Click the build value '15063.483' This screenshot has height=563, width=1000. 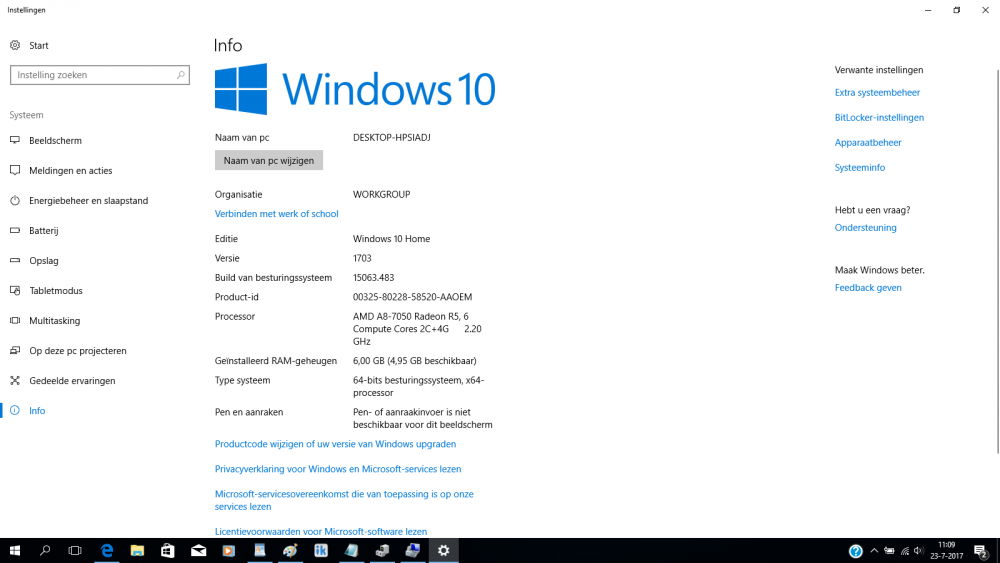tap(374, 277)
